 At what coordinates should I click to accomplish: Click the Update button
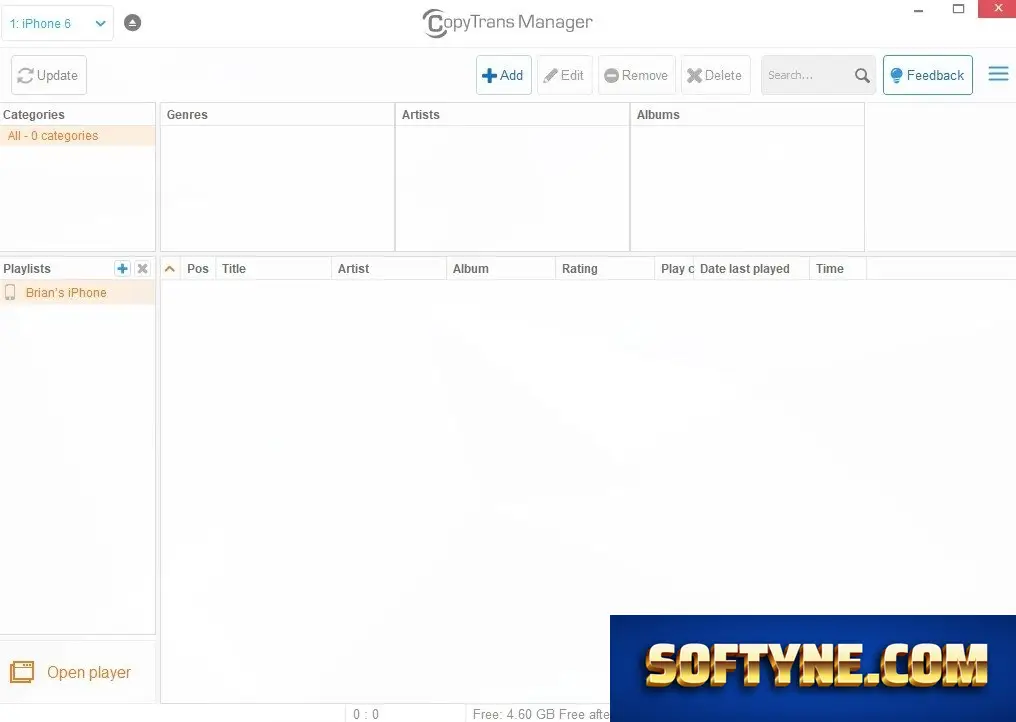coord(49,75)
